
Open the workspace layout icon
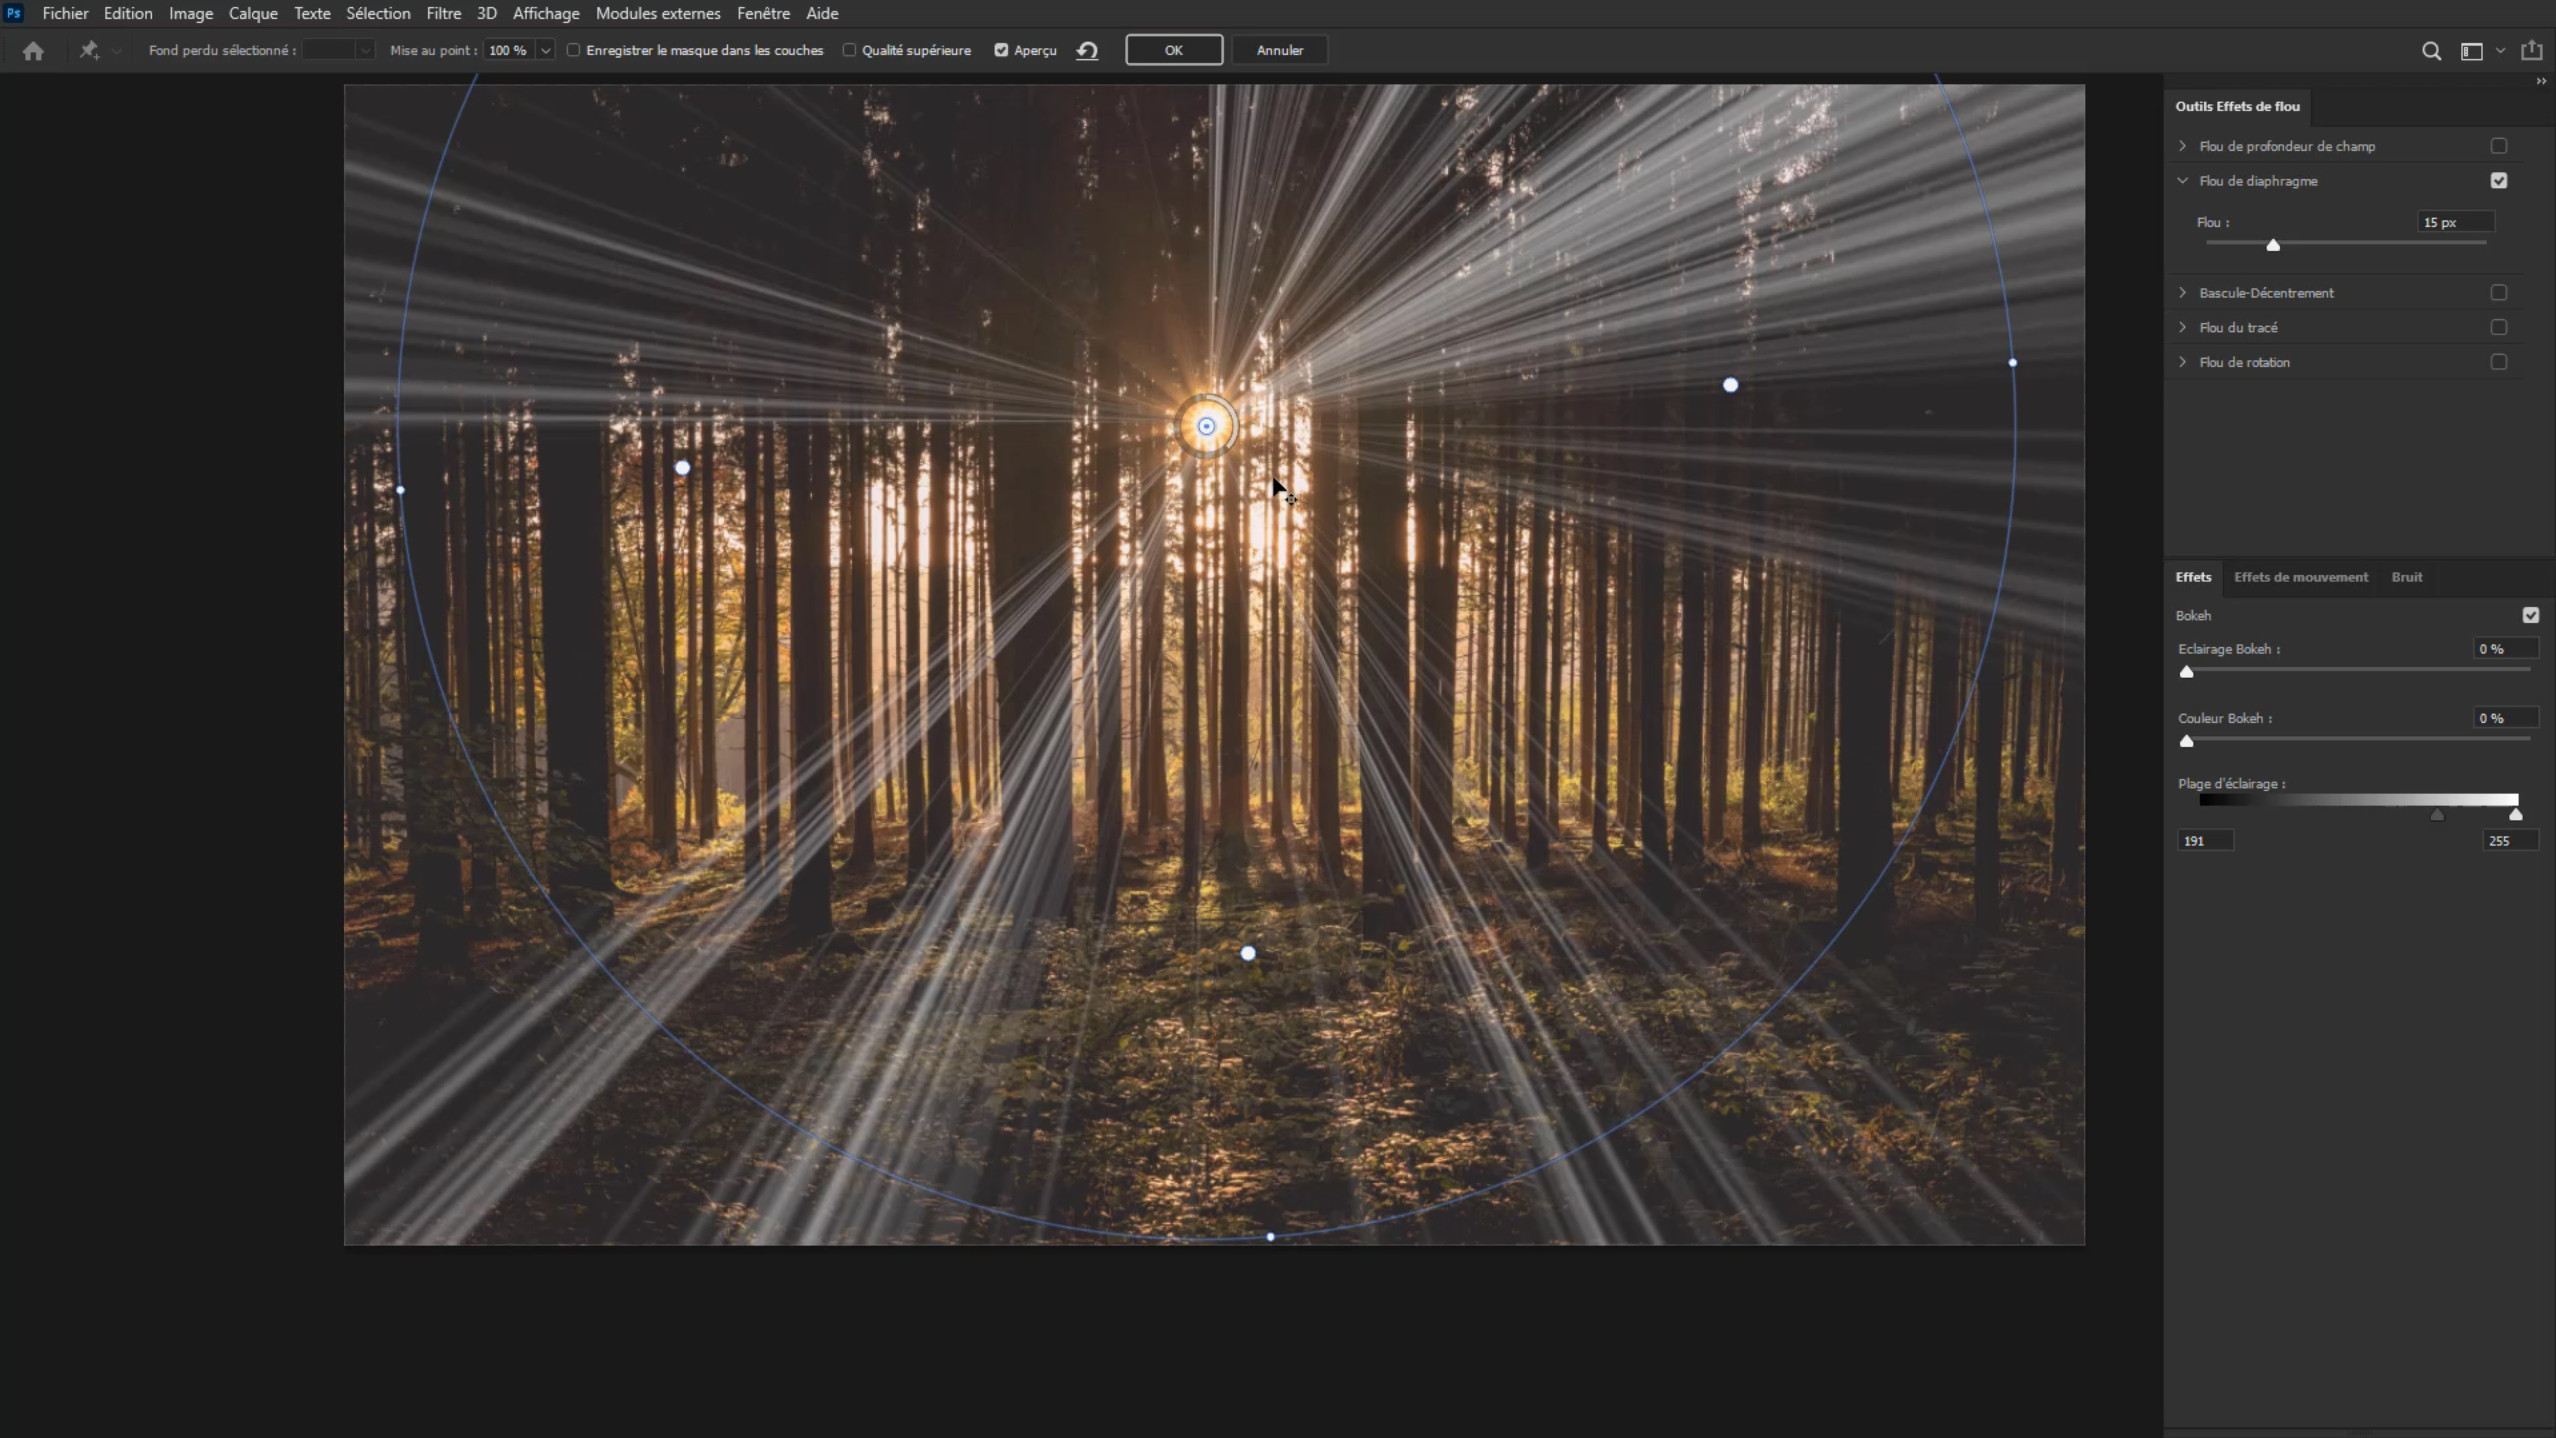2471,51
